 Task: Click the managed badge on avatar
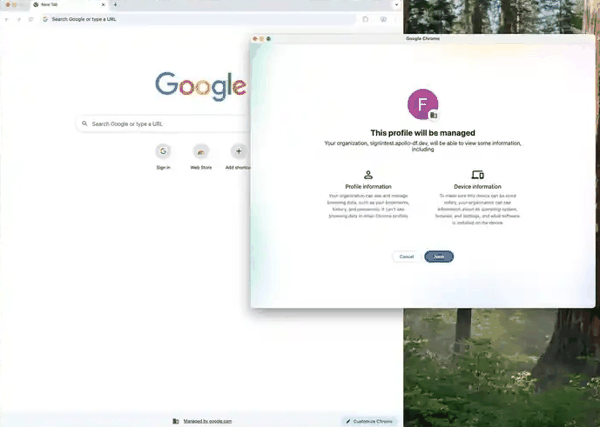[x=434, y=115]
